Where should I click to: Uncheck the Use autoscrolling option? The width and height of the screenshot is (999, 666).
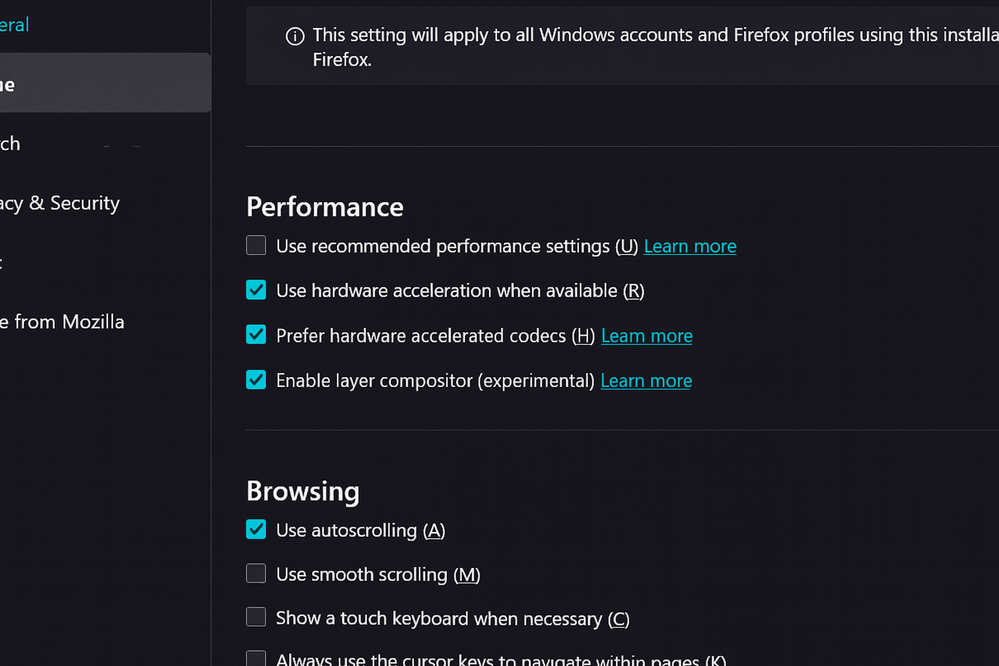pos(256,529)
